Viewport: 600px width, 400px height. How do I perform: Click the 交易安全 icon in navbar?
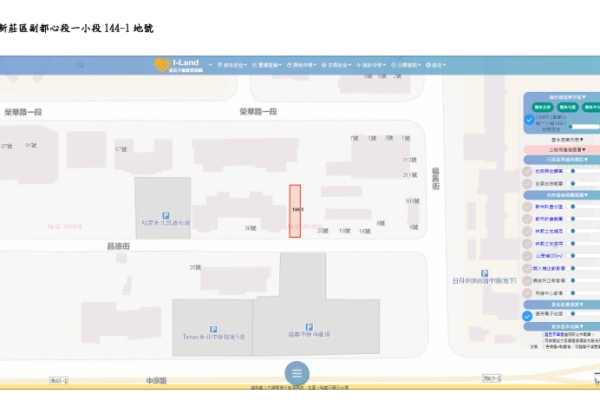click(324, 65)
